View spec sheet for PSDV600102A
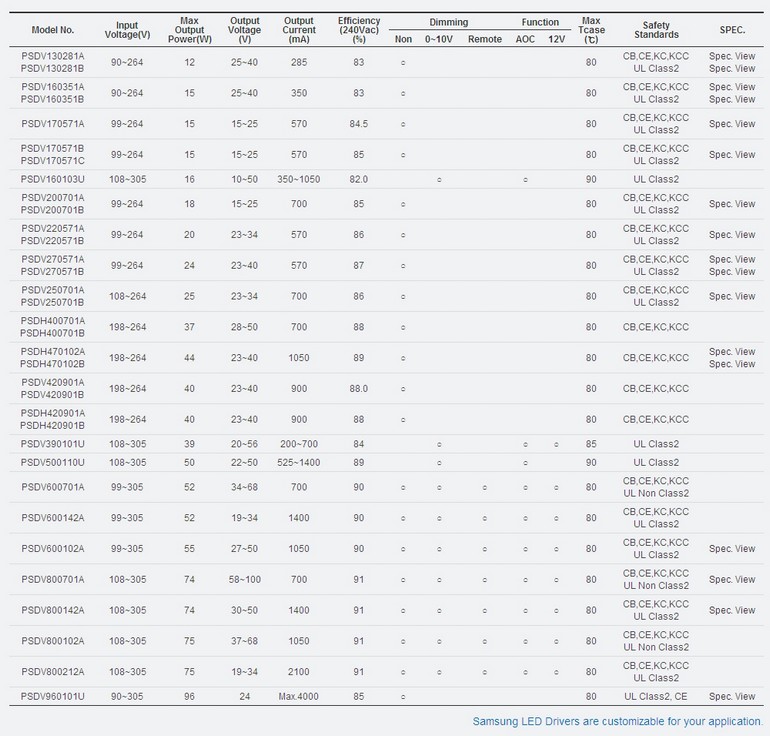 (x=732, y=549)
